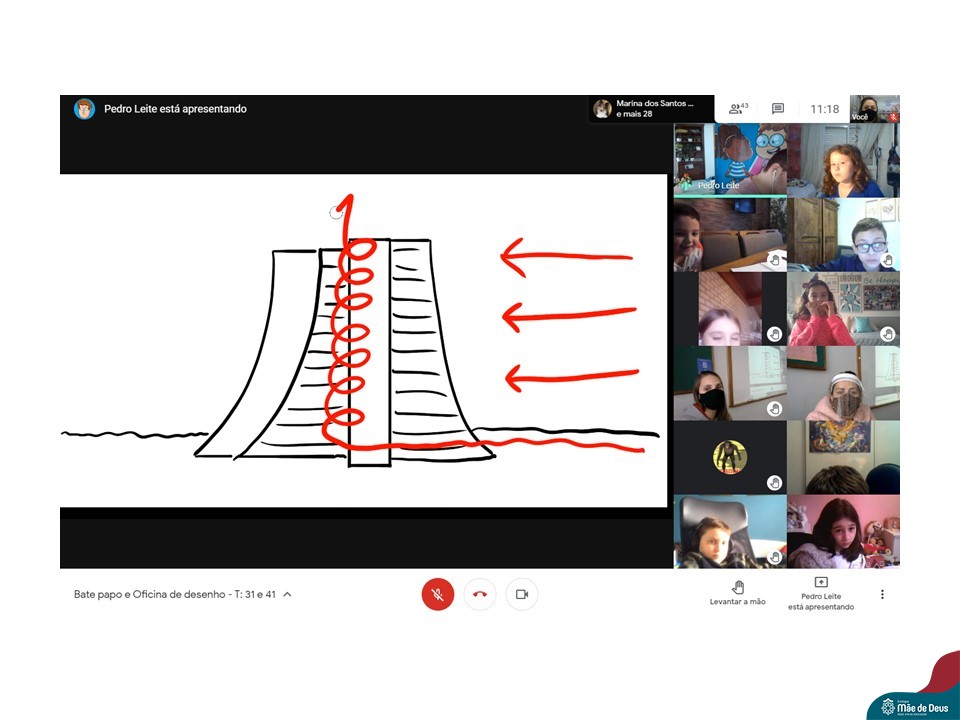Open the three-dot more options menu
This screenshot has width=960, height=720.
coord(882,594)
